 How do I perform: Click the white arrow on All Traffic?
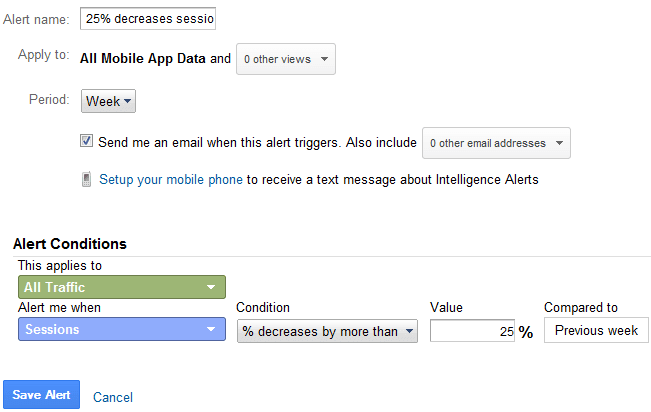(211, 287)
